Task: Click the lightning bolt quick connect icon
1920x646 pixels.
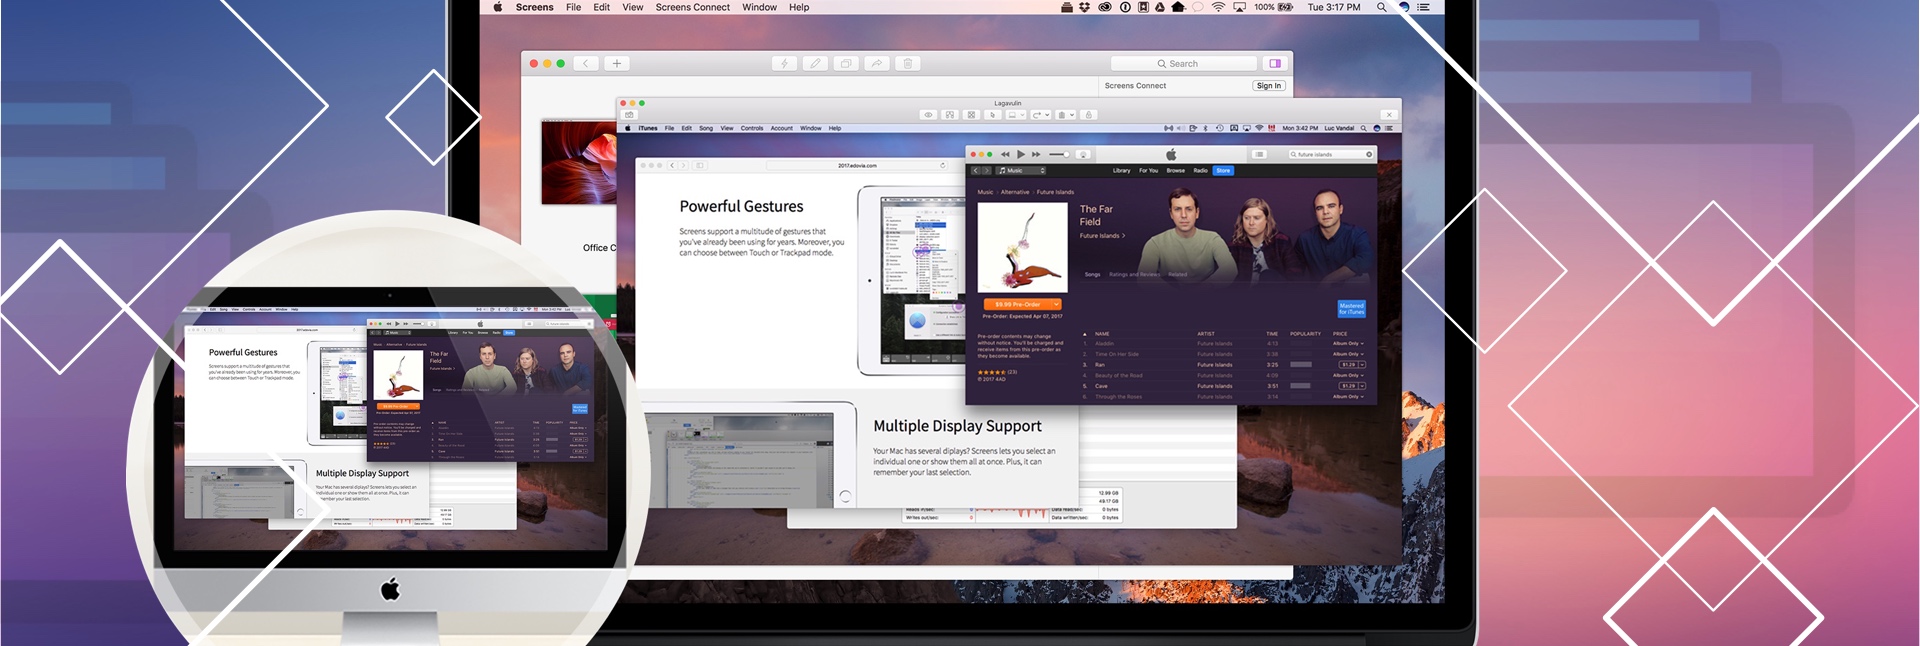Action: click(784, 63)
